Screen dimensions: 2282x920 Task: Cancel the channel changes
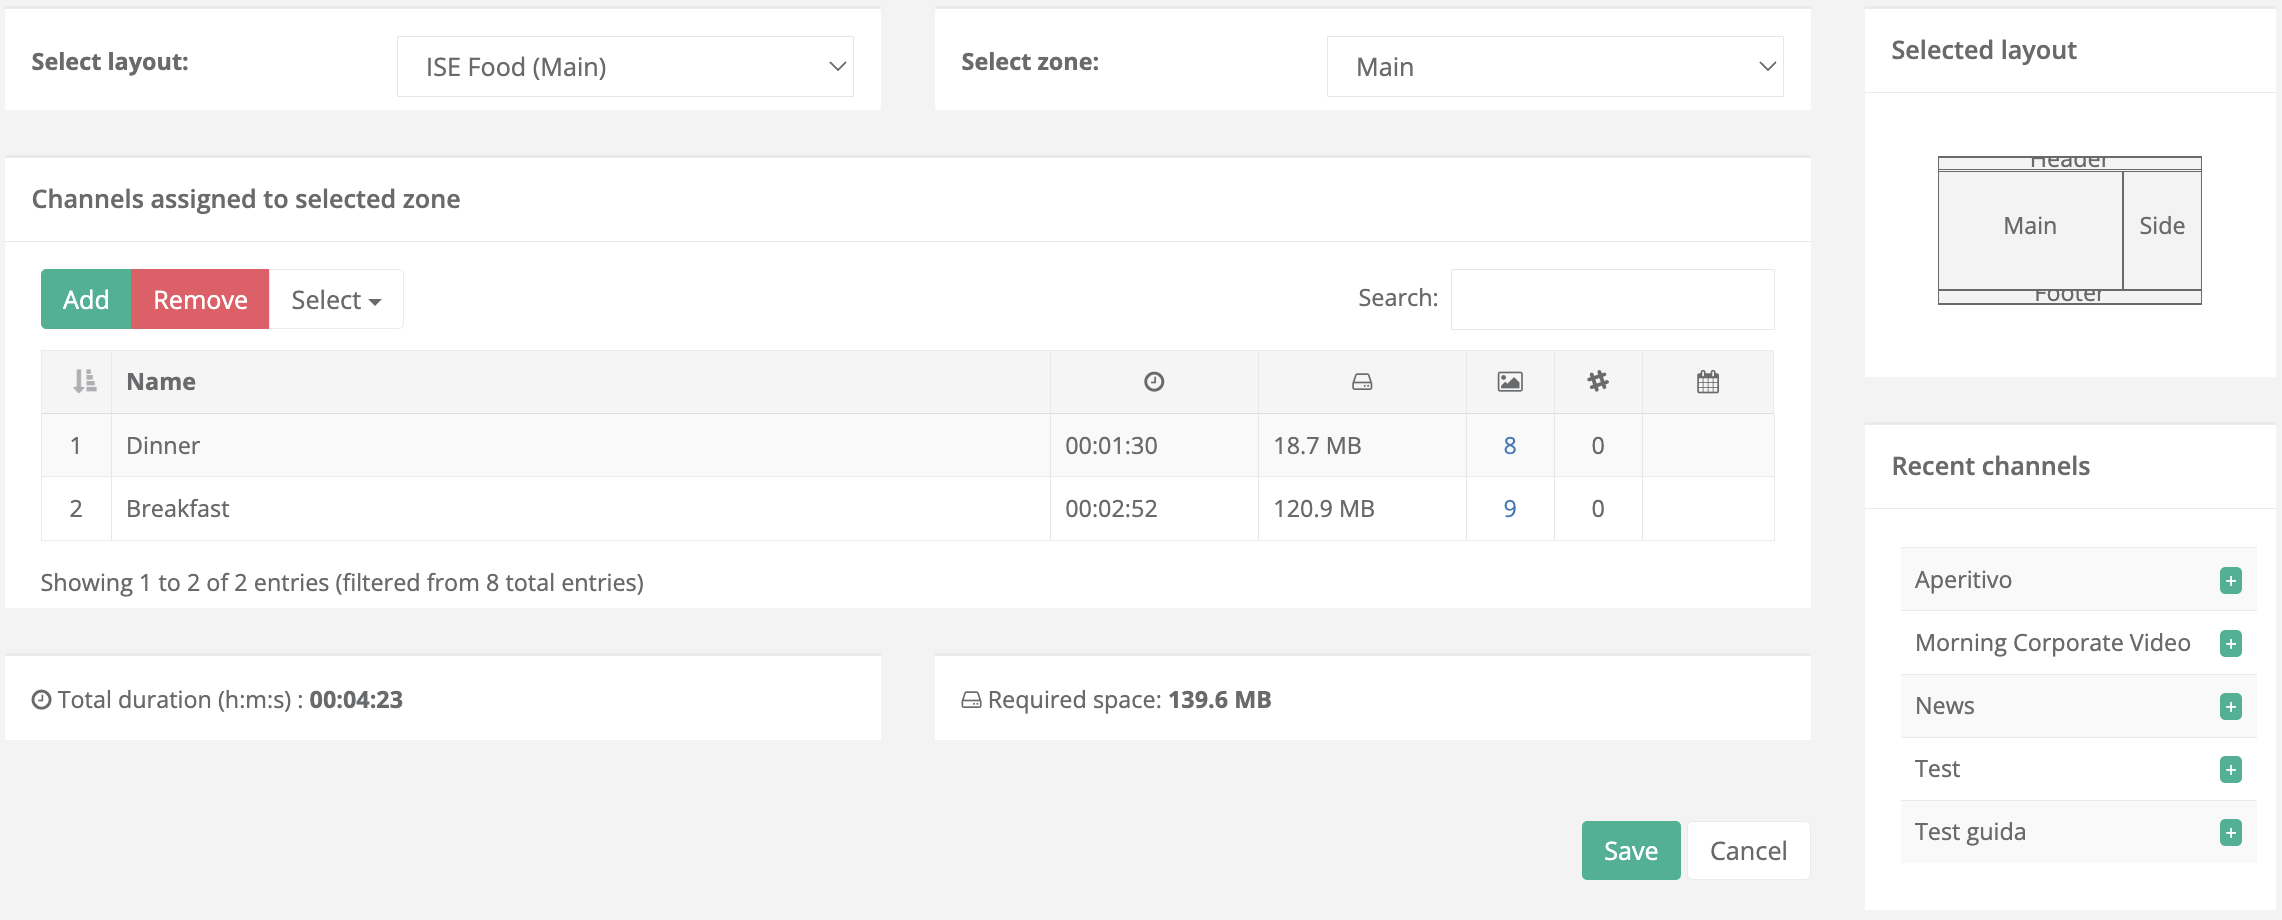click(x=1748, y=851)
